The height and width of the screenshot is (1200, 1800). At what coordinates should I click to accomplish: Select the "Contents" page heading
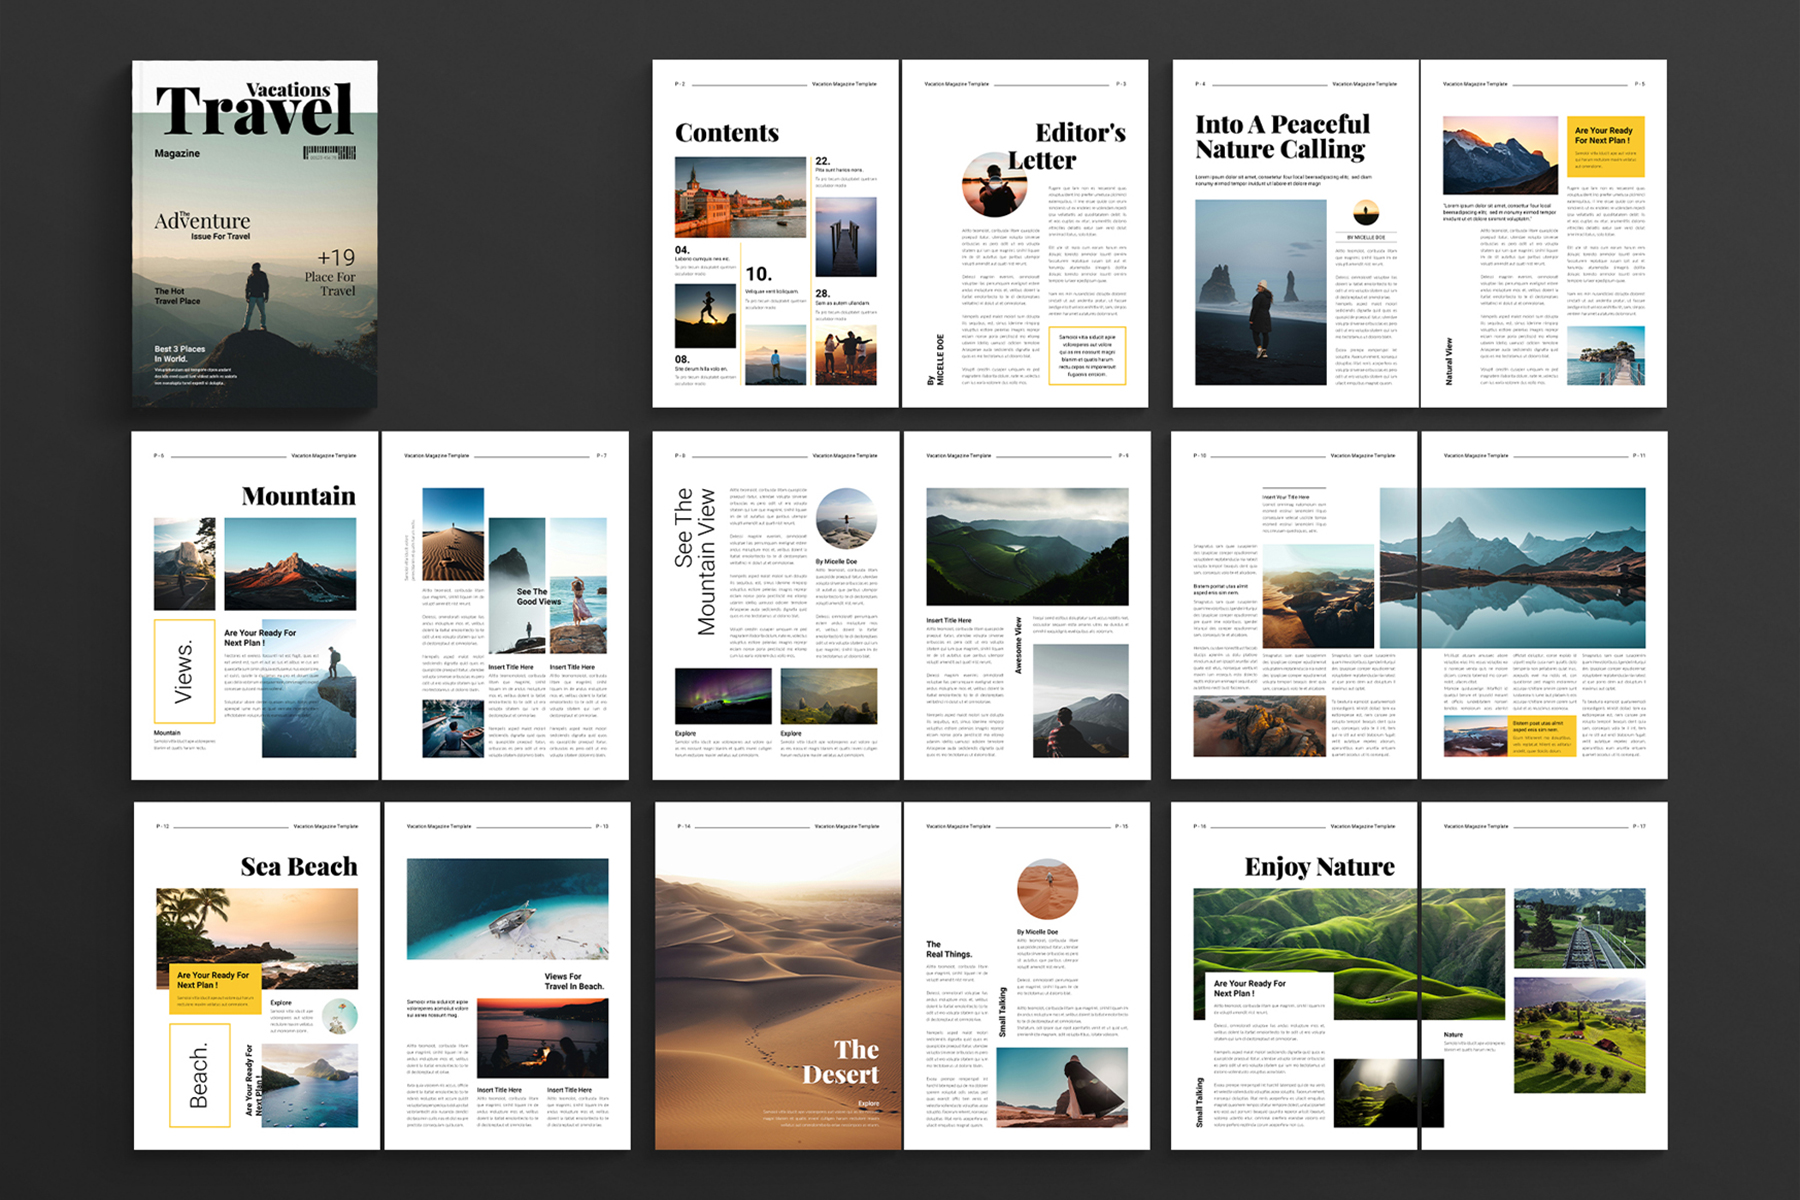point(727,133)
